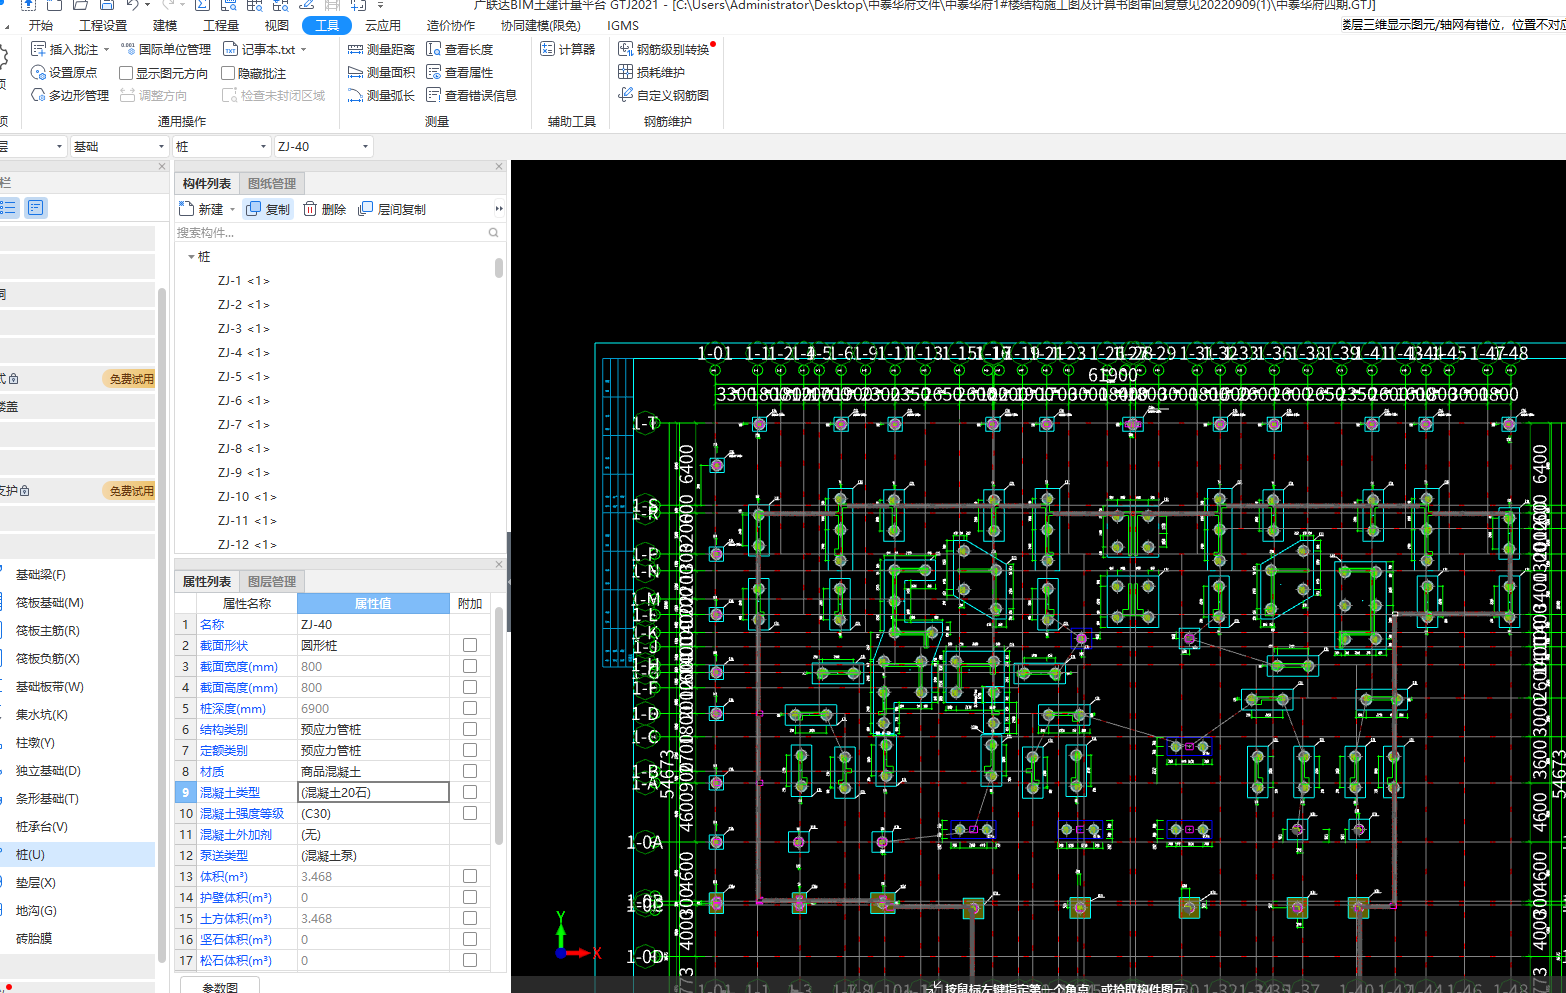Tick the 附加 checkbox for 结构类别 row
Image resolution: width=1566 pixels, height=993 pixels.
(x=470, y=729)
